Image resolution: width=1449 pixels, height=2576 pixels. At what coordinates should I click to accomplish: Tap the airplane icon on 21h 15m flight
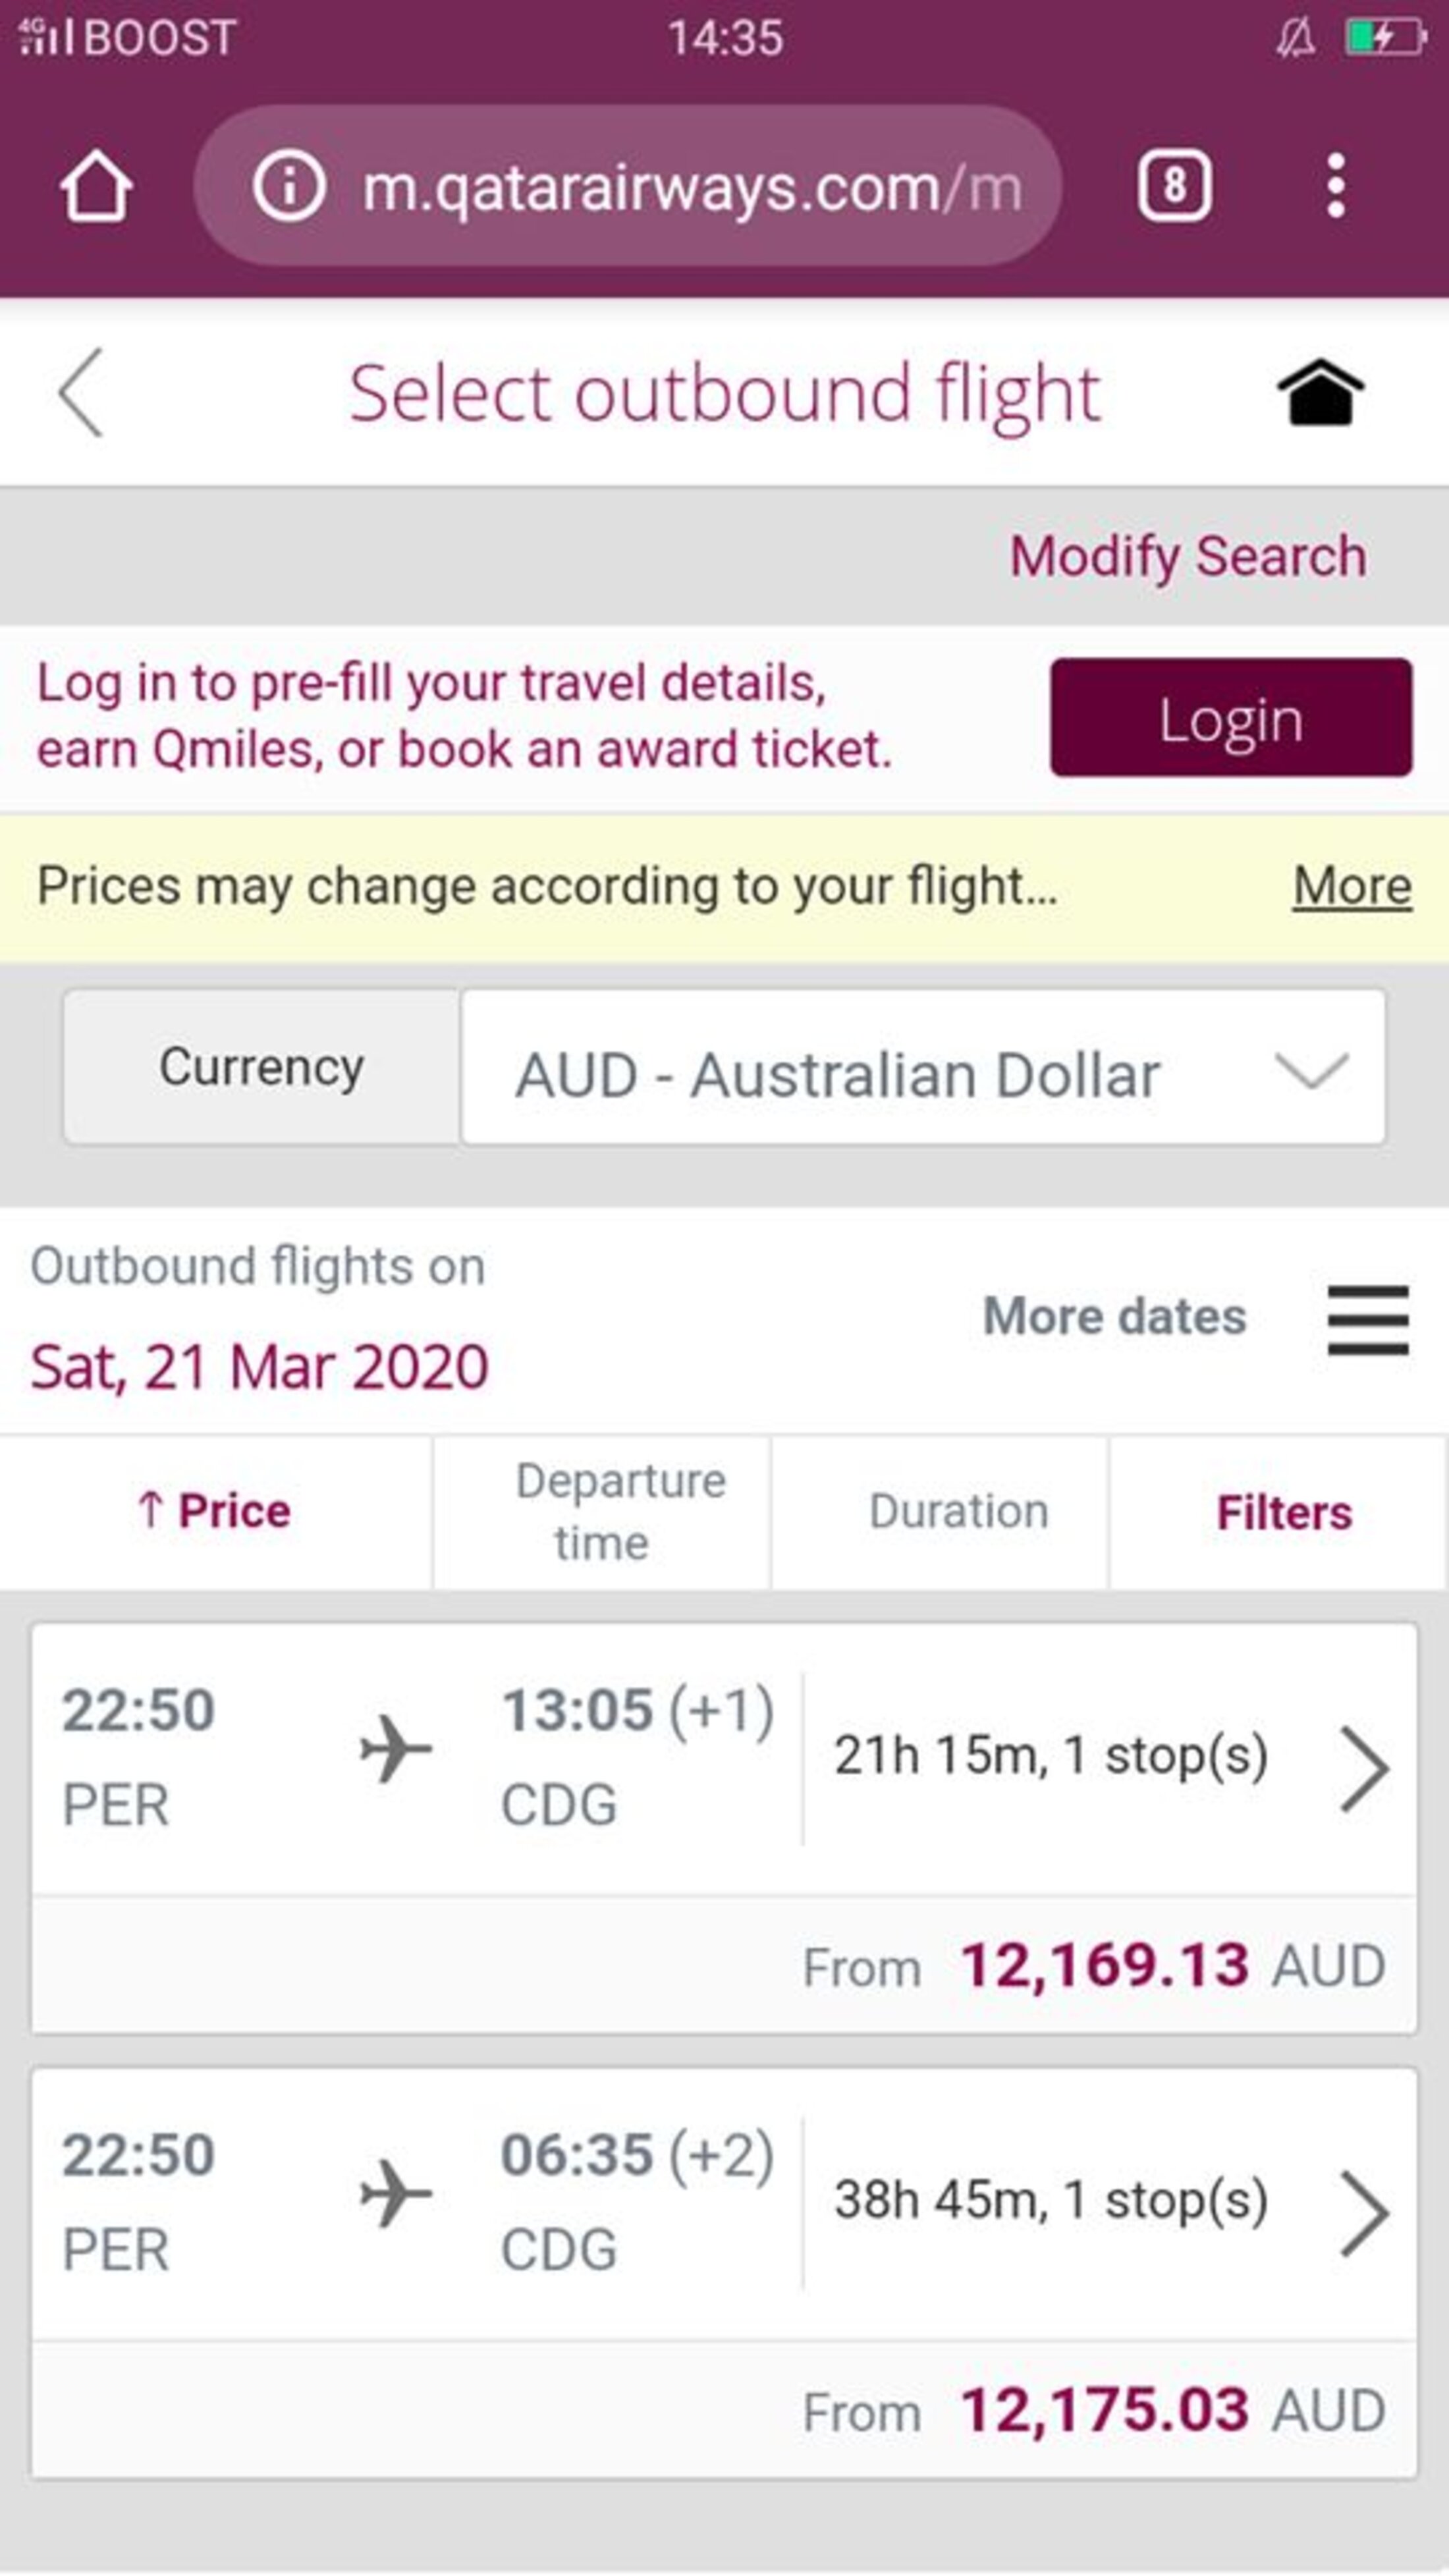[x=396, y=1749]
